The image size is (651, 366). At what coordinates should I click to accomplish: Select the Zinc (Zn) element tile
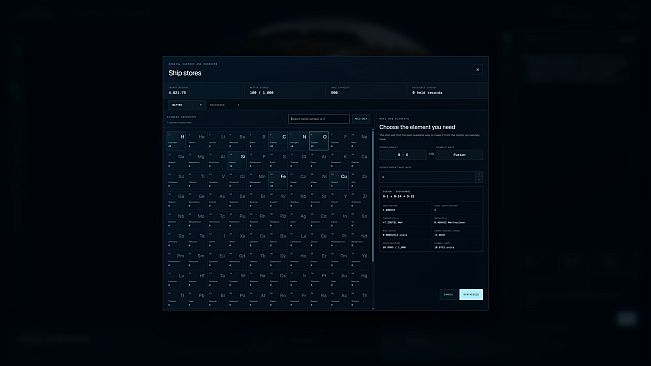359,181
